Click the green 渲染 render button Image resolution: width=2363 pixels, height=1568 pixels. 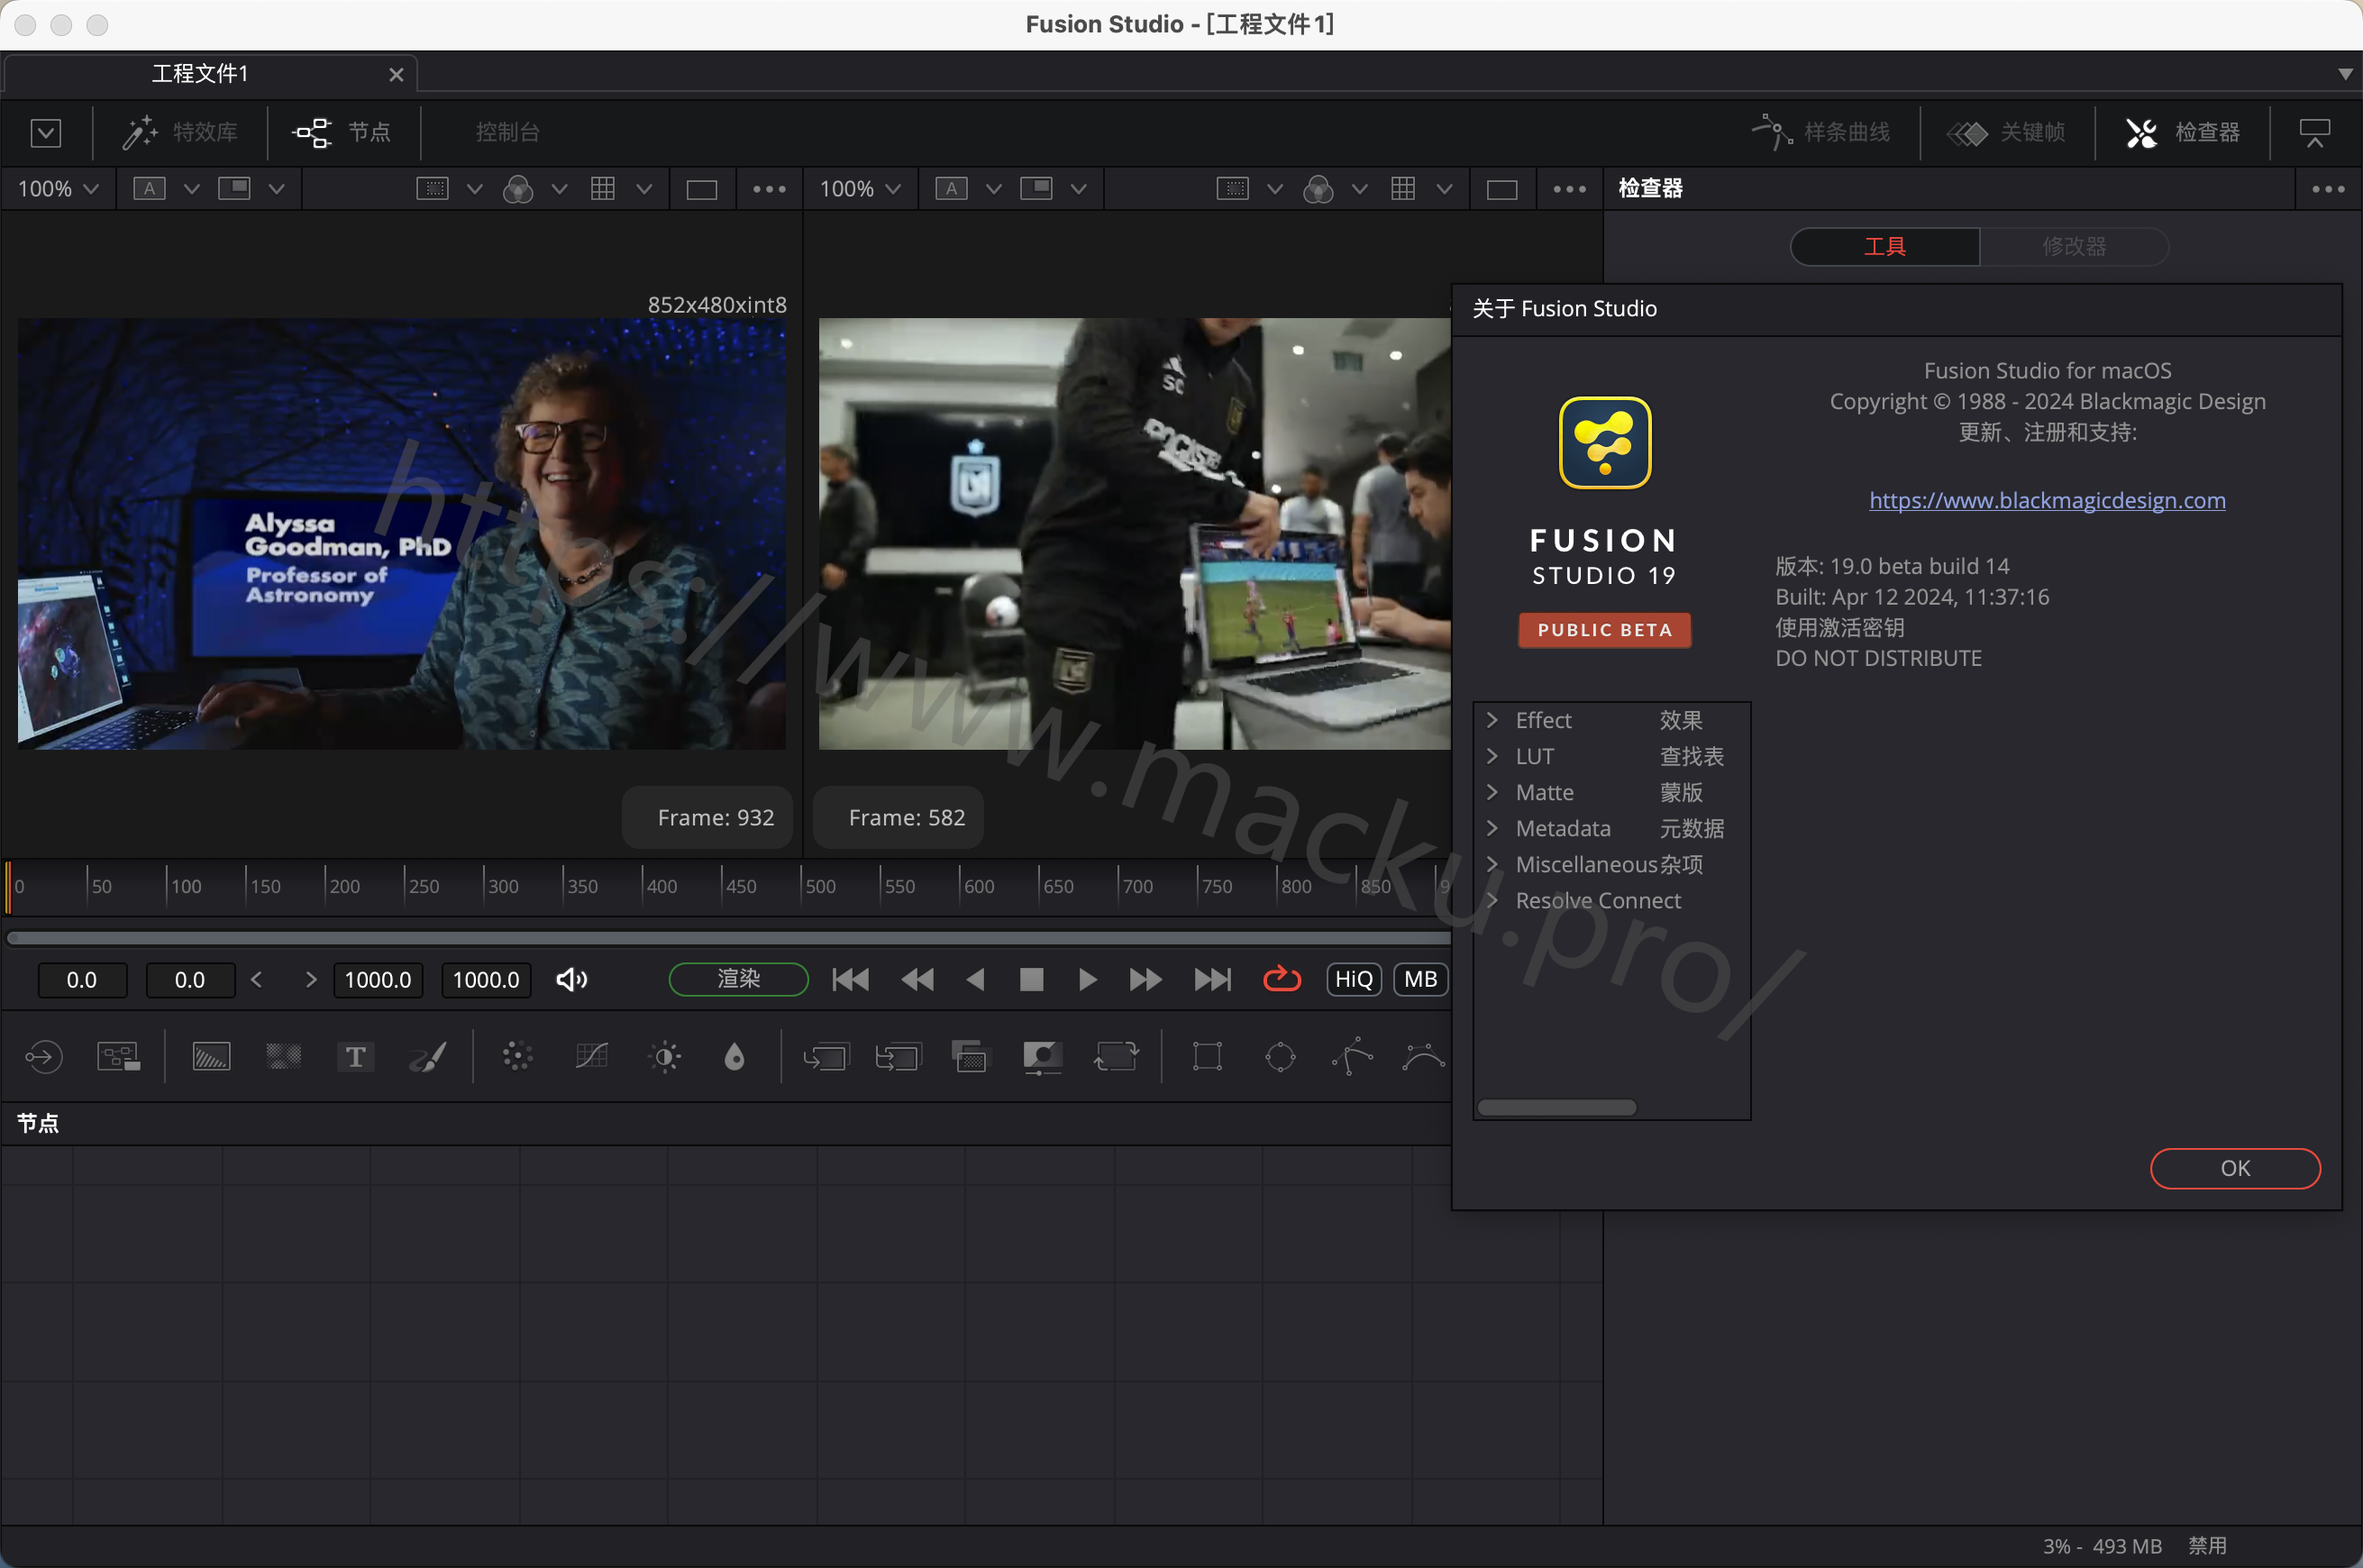[738, 979]
